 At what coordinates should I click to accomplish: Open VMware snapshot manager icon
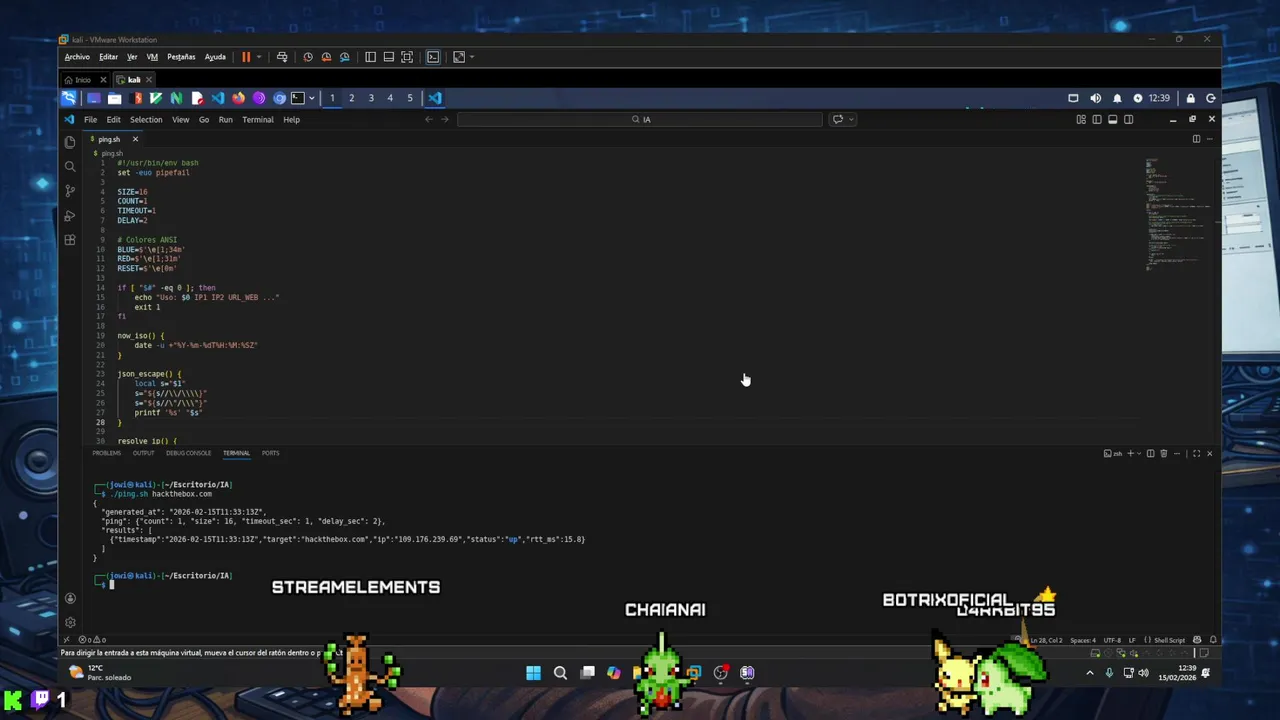coord(345,57)
